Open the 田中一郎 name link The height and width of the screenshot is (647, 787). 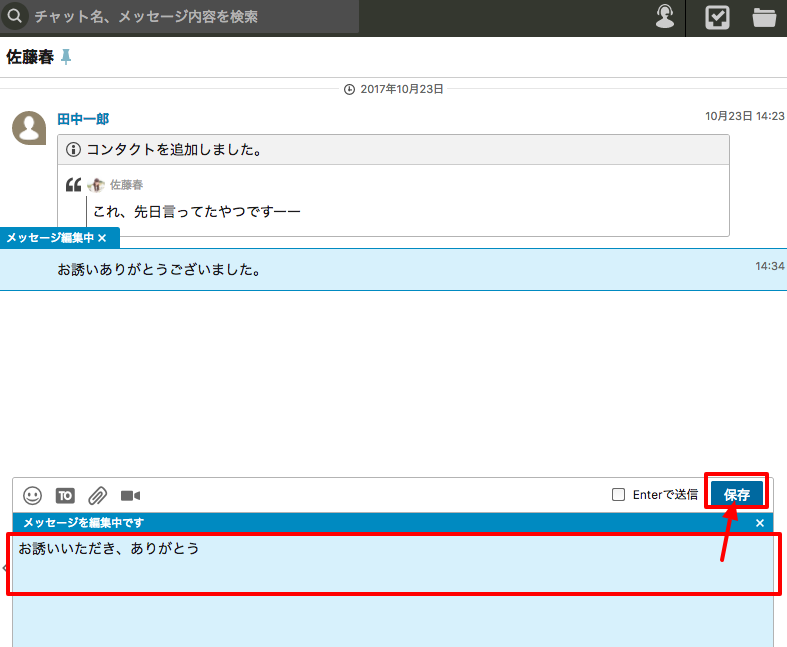83,119
